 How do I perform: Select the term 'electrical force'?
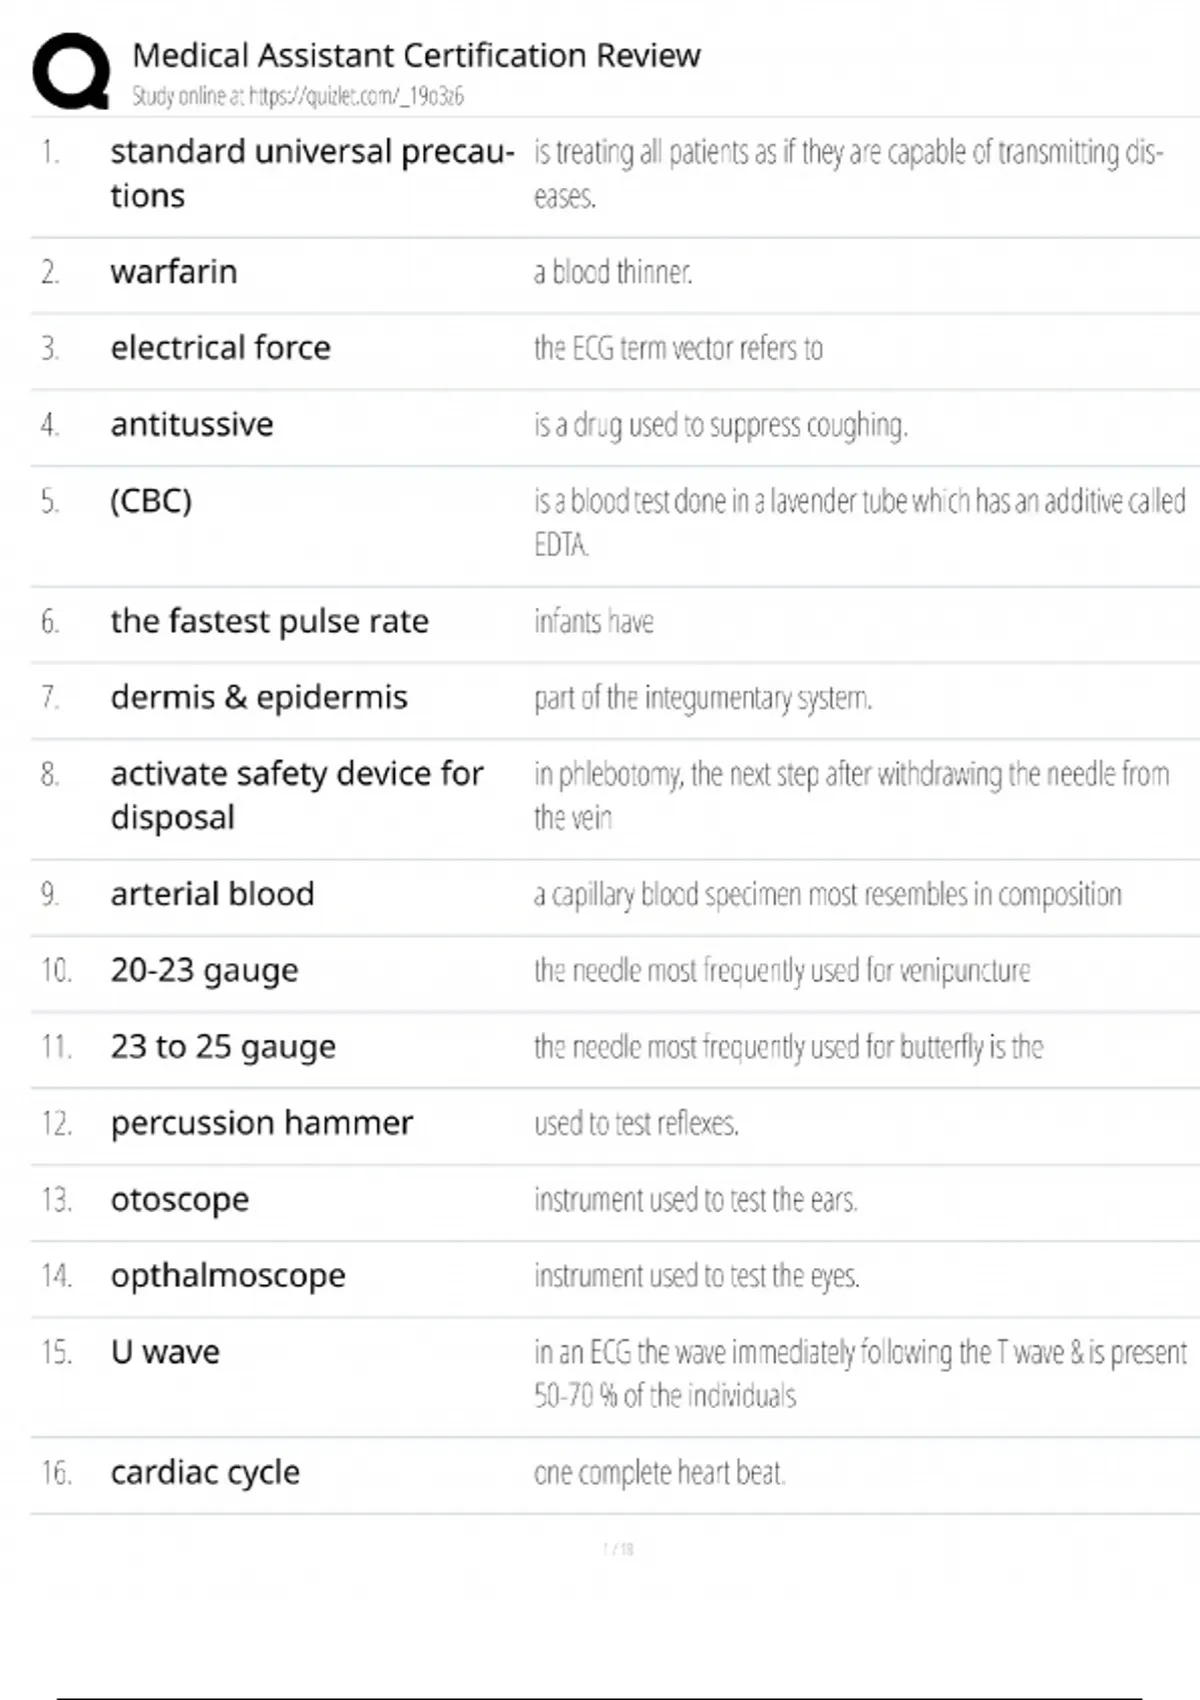(x=220, y=348)
